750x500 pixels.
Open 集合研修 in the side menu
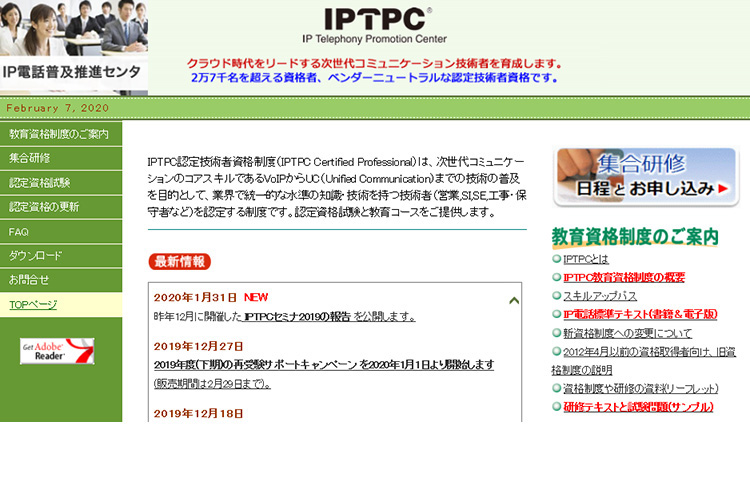(61, 158)
